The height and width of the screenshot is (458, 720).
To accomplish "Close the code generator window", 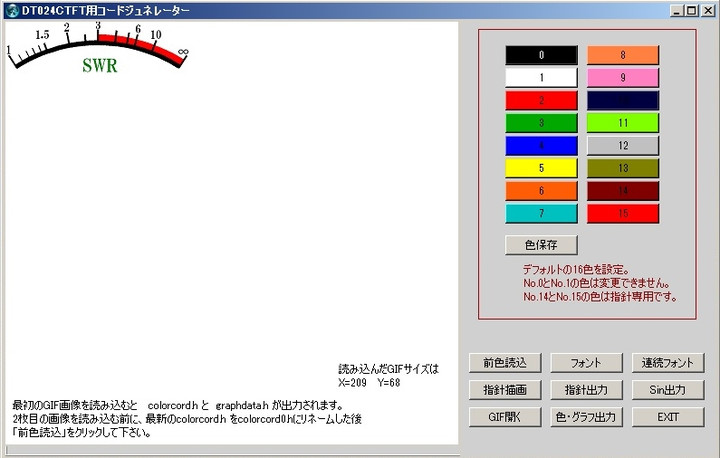I will point(708,10).
